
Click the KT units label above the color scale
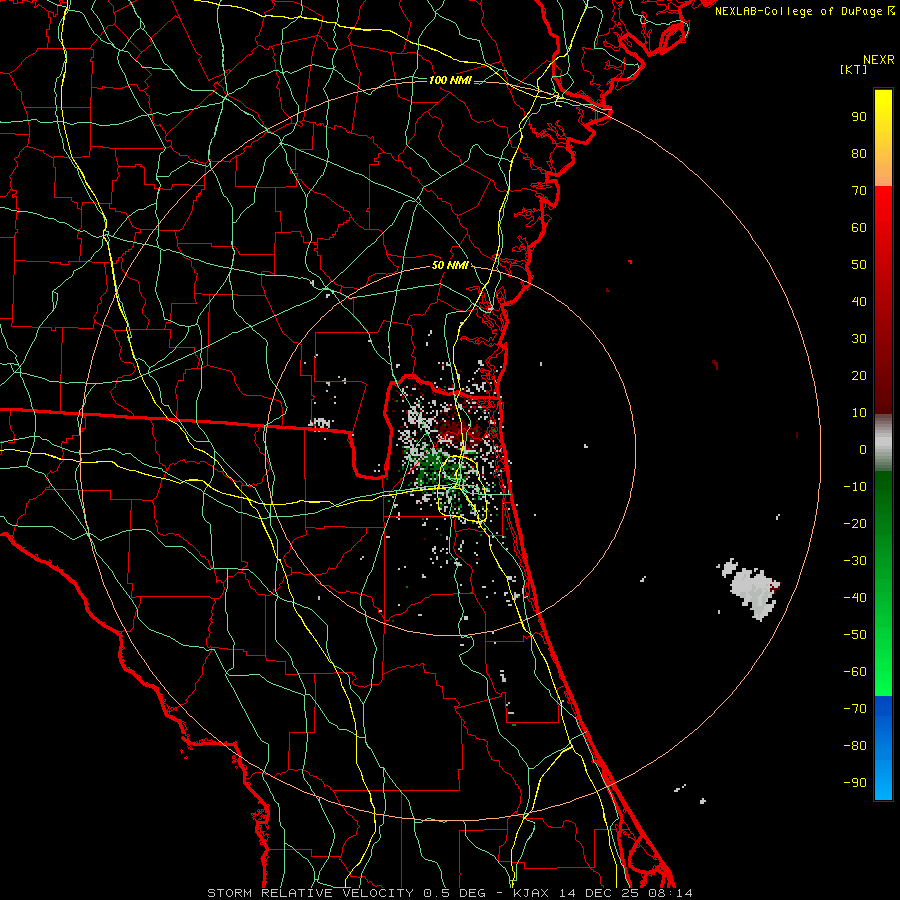[x=853, y=69]
